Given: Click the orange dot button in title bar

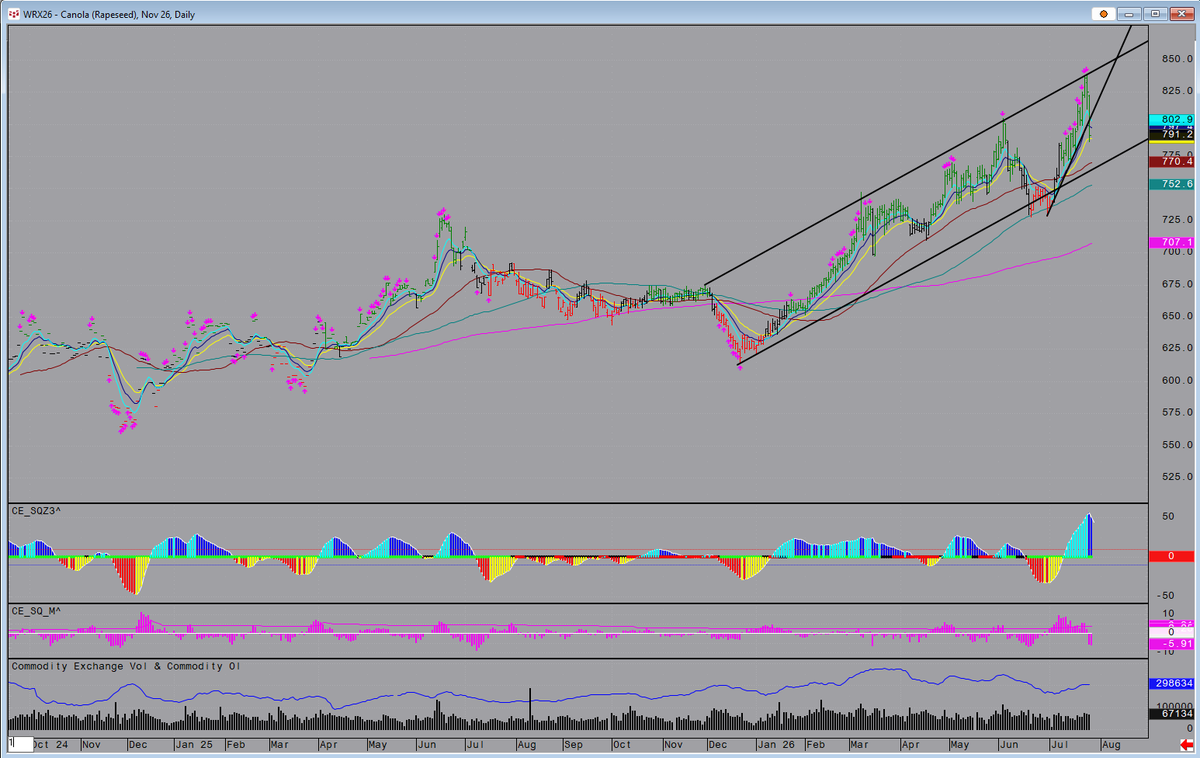Looking at the screenshot, I should coord(1103,14).
